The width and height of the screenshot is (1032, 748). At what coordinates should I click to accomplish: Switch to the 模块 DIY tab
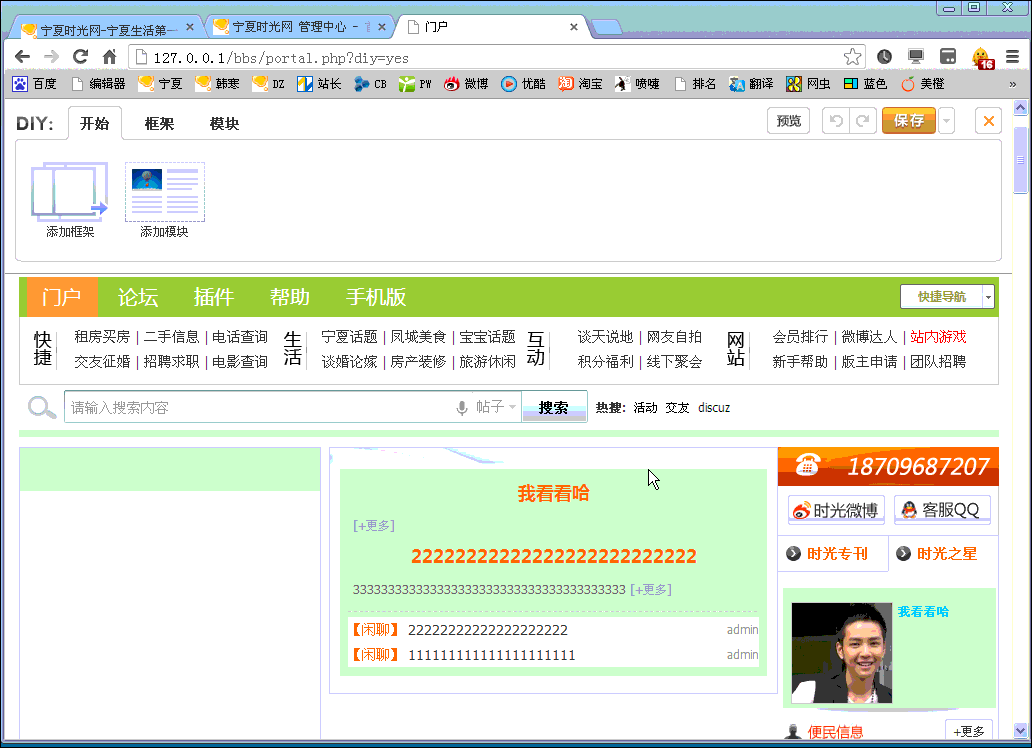pyautogui.click(x=224, y=123)
